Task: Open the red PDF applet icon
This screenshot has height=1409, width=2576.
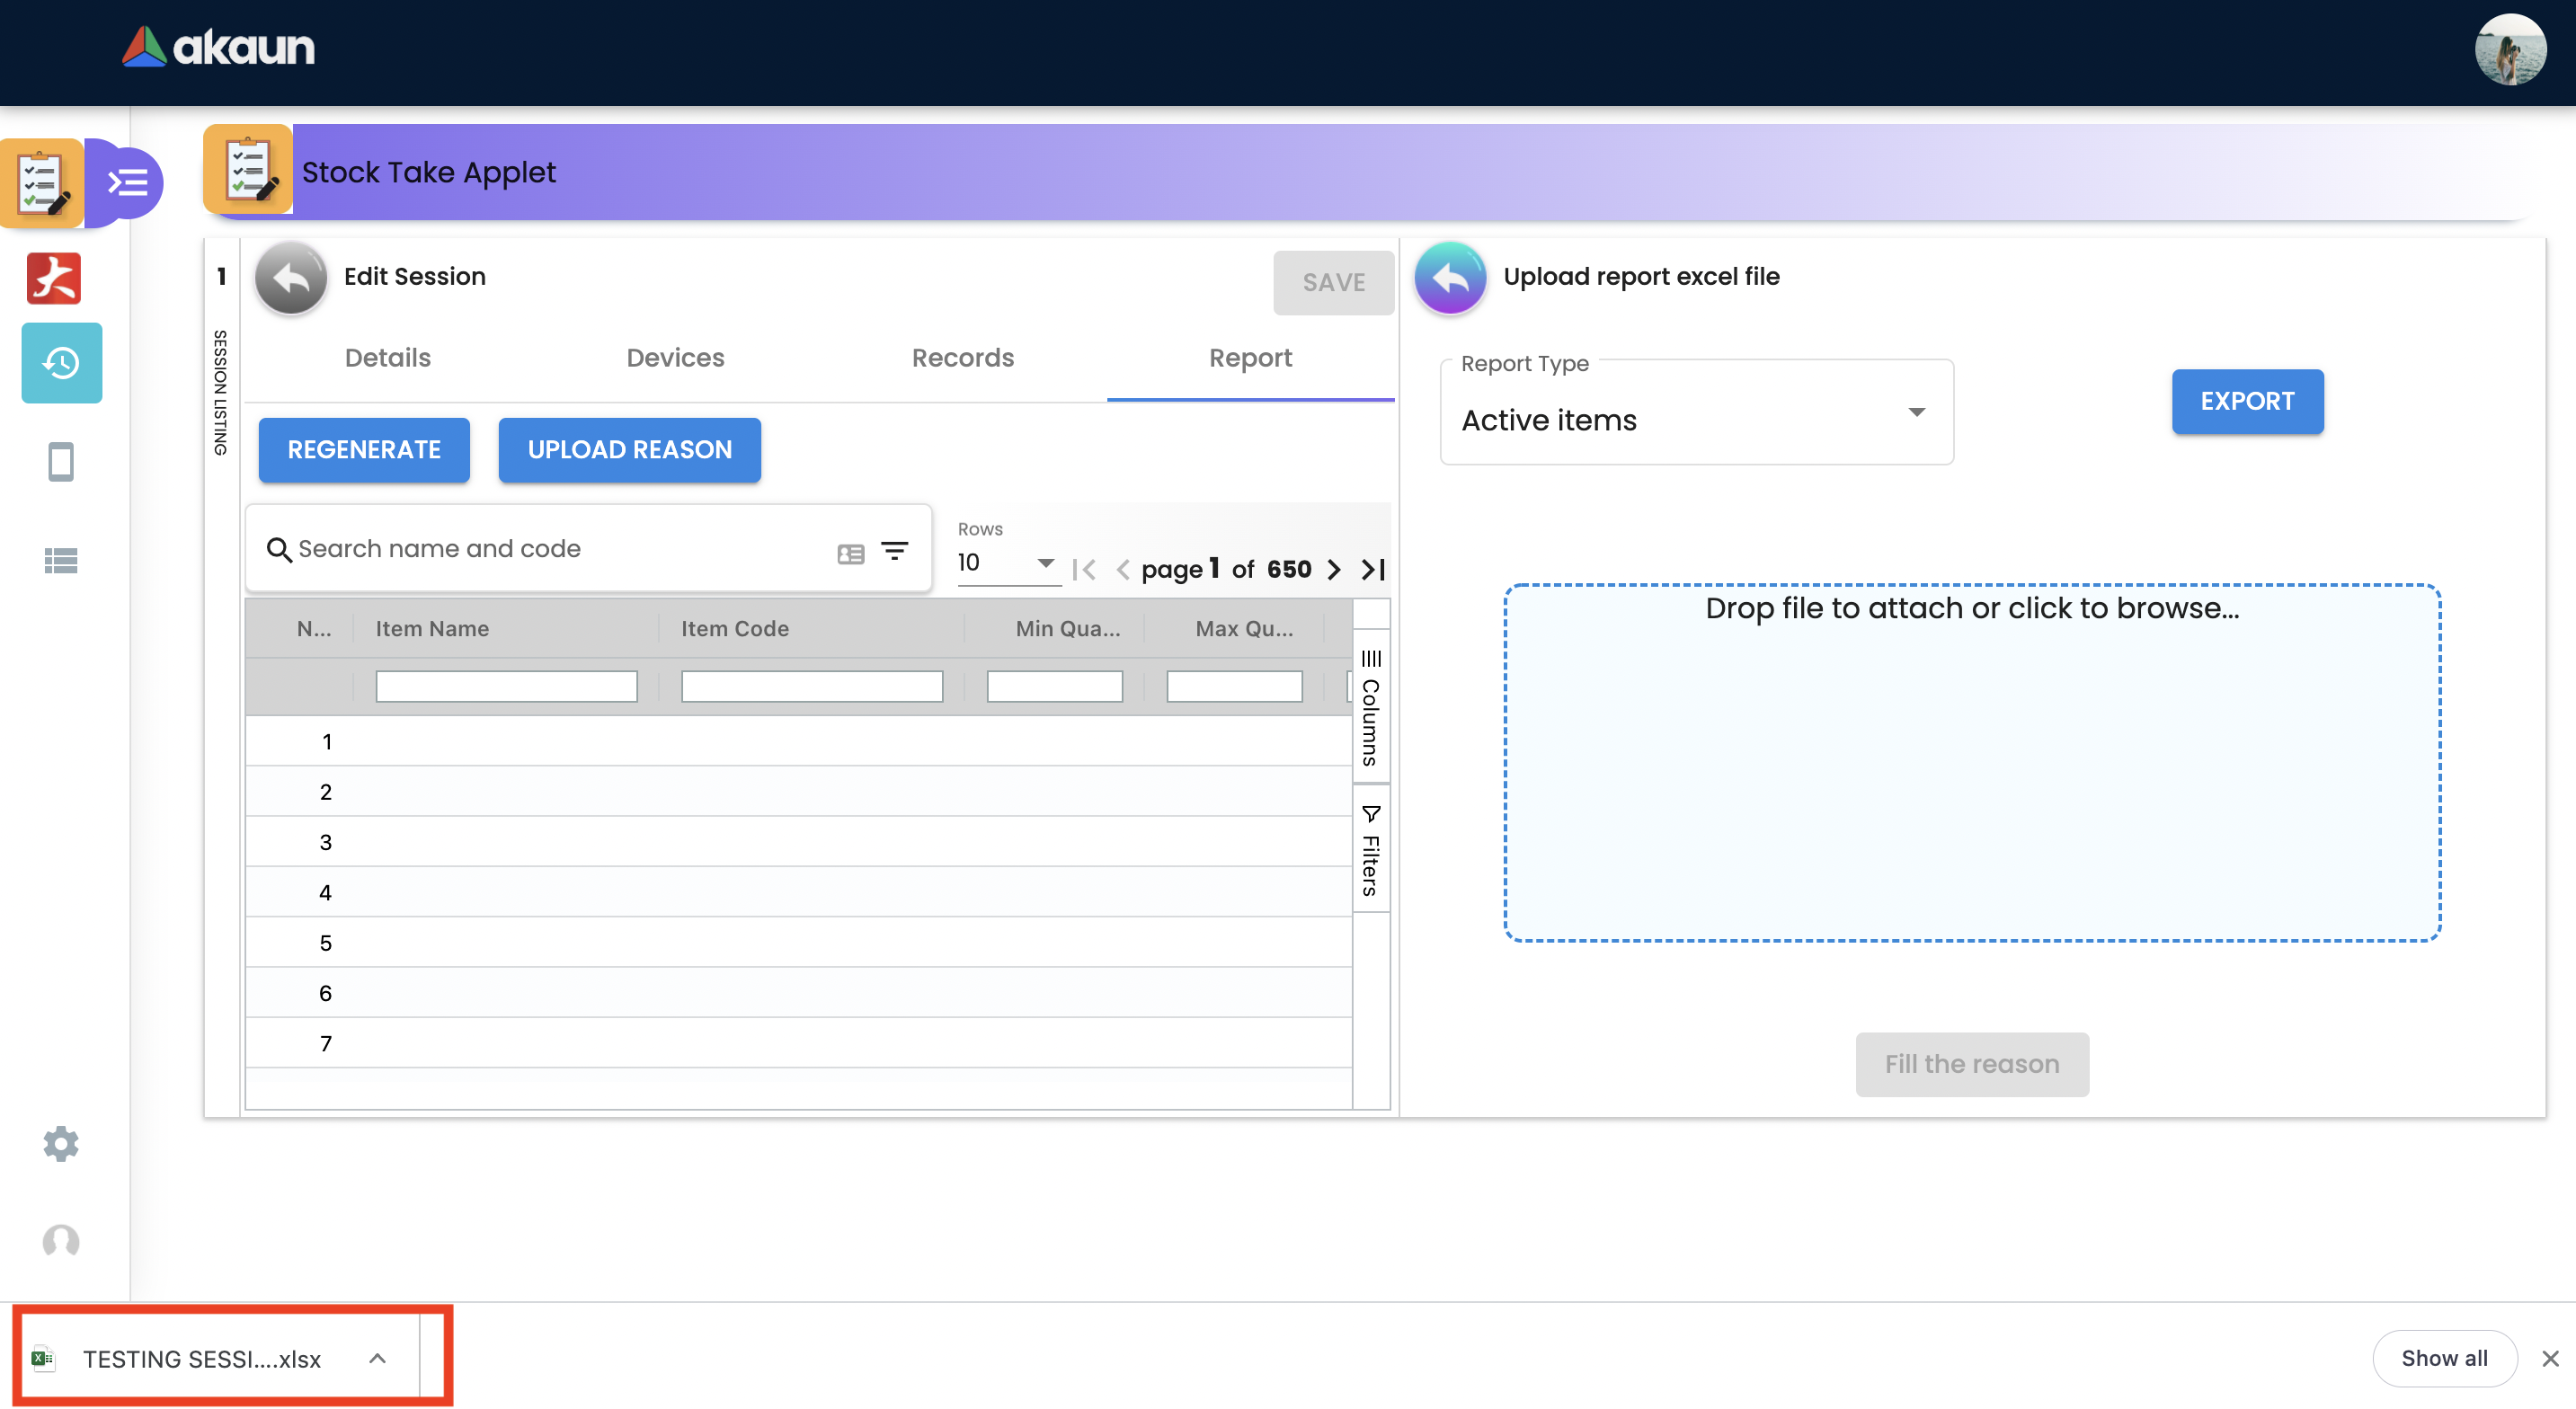Action: (x=54, y=278)
